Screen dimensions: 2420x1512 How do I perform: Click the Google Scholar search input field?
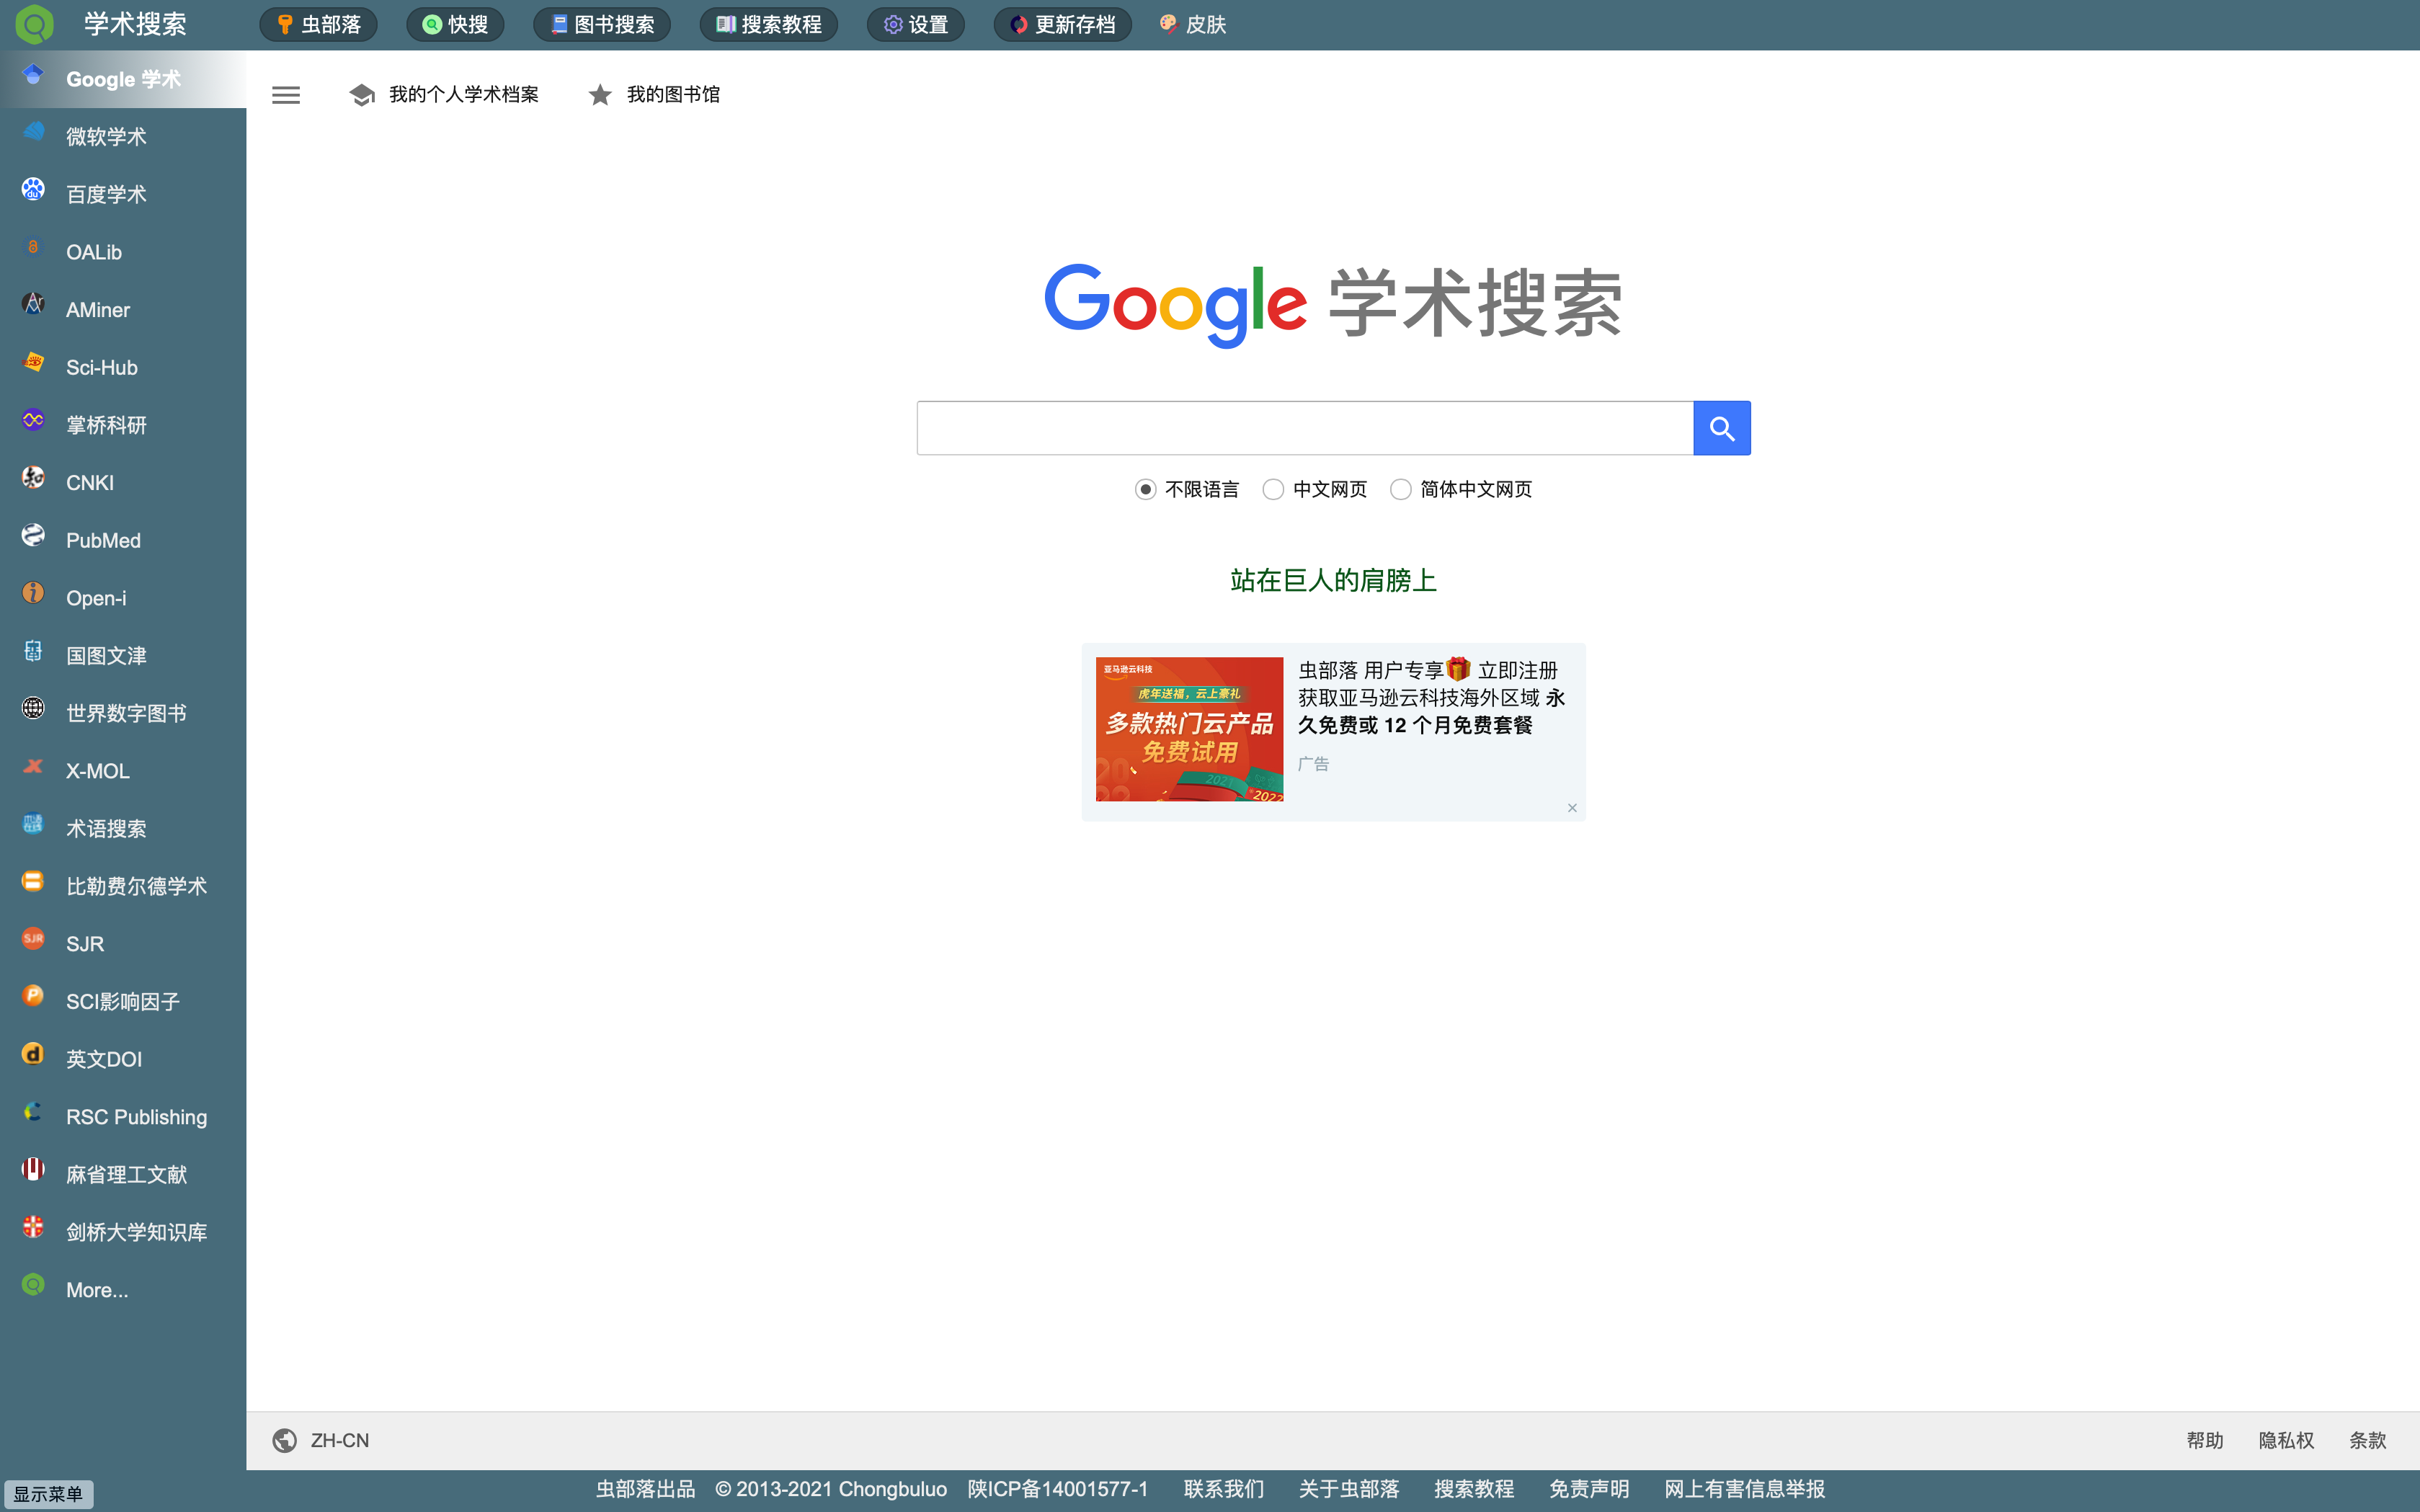click(1305, 428)
